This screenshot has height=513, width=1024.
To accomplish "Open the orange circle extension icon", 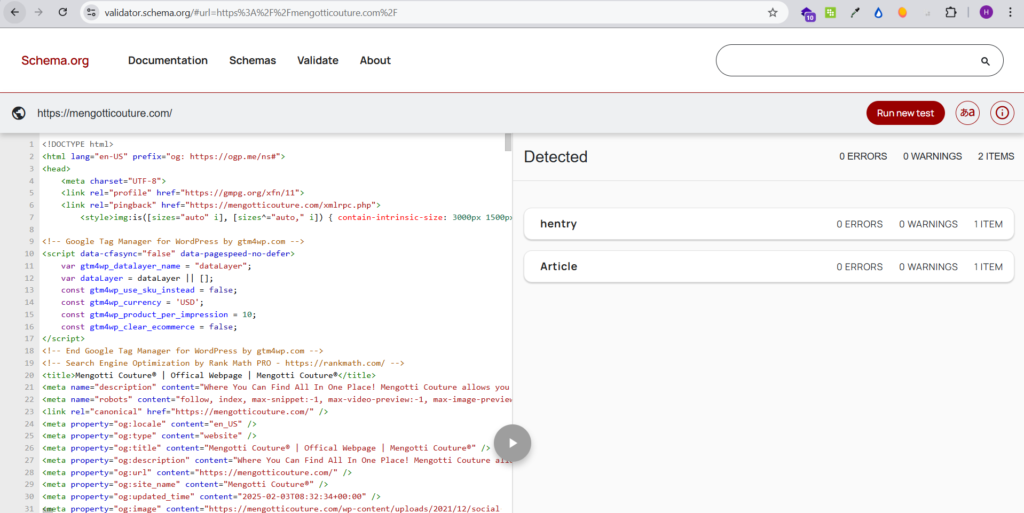I will click(903, 12).
